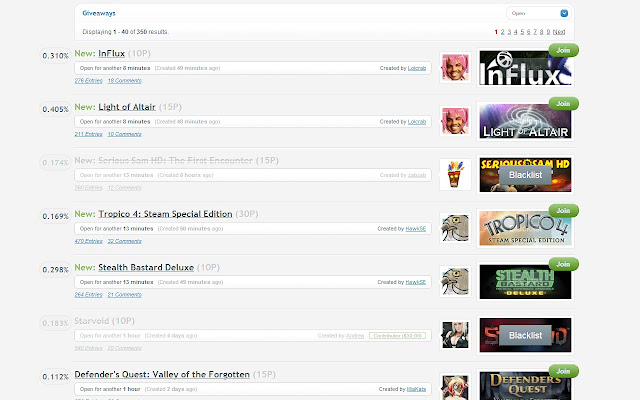Open the Light of Altair banner image
This screenshot has height=400, width=640.
tap(525, 121)
